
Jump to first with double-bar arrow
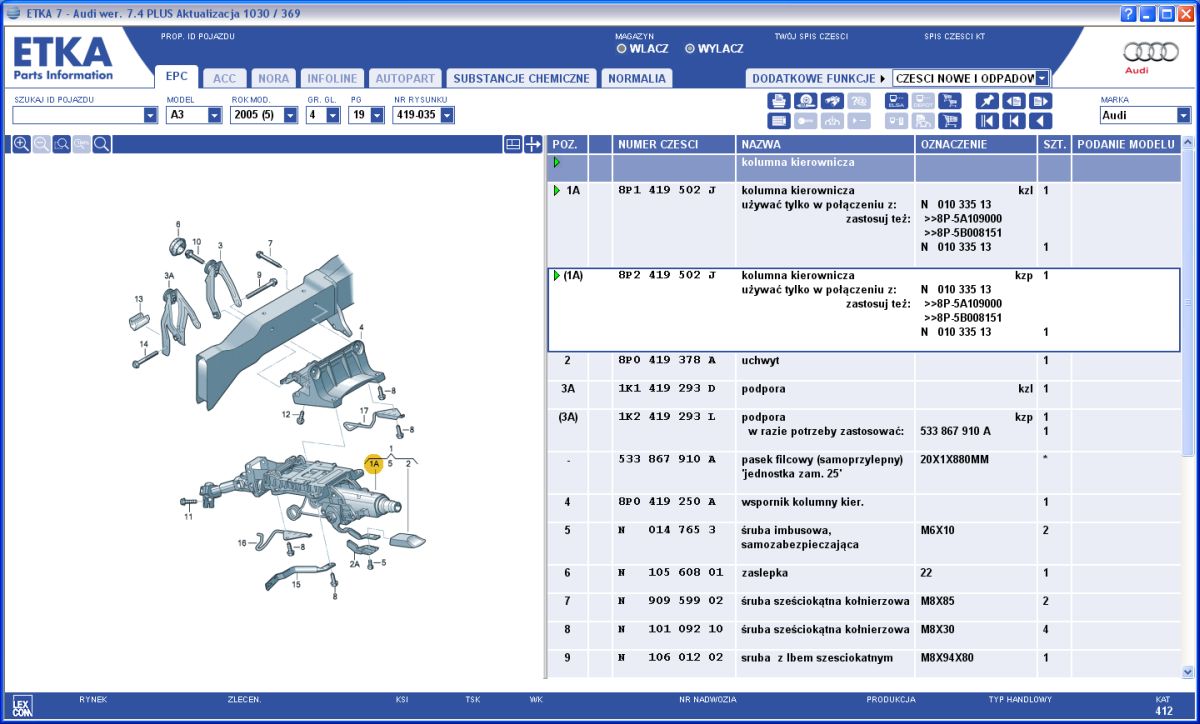click(x=987, y=121)
